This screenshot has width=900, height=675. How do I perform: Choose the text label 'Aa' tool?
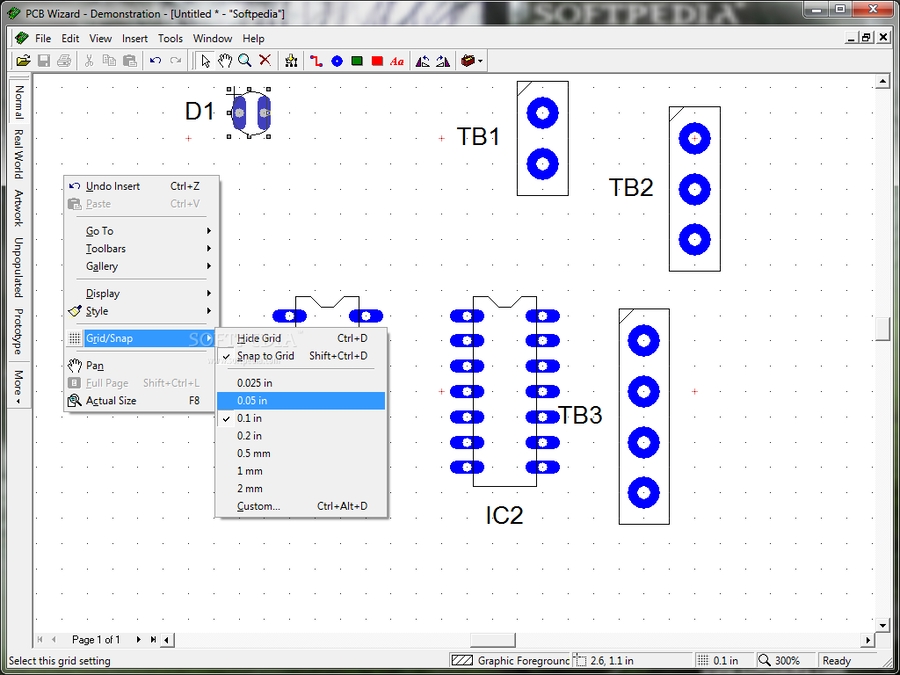[397, 61]
